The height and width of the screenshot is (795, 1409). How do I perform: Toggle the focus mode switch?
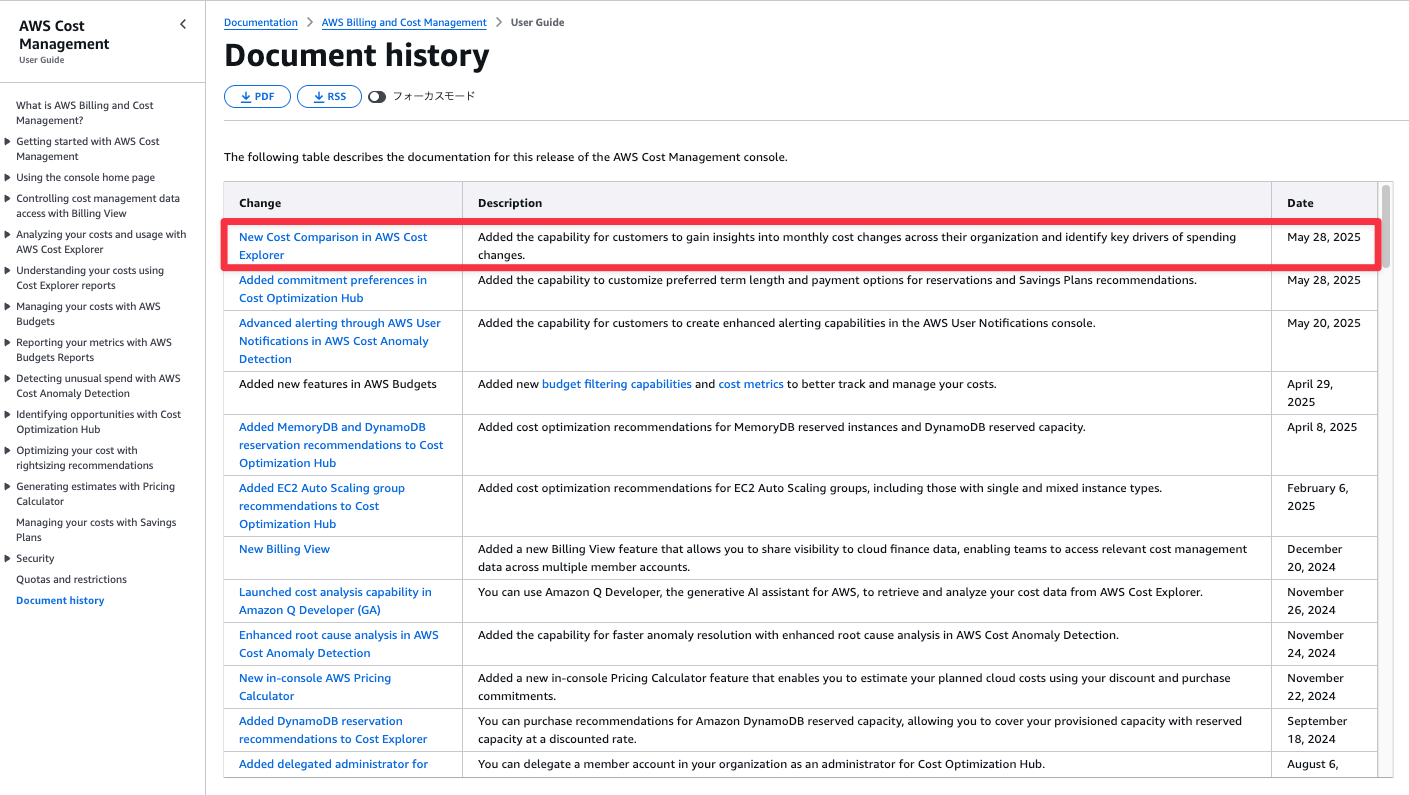pos(377,97)
